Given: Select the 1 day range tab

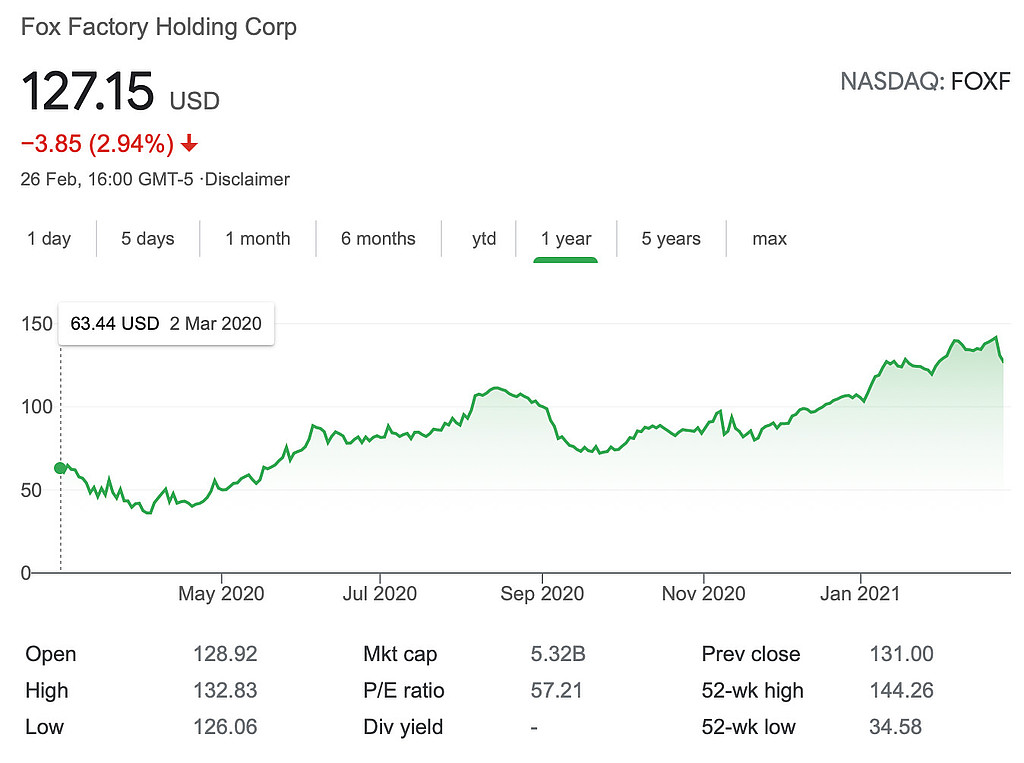Looking at the screenshot, I should tap(49, 239).
